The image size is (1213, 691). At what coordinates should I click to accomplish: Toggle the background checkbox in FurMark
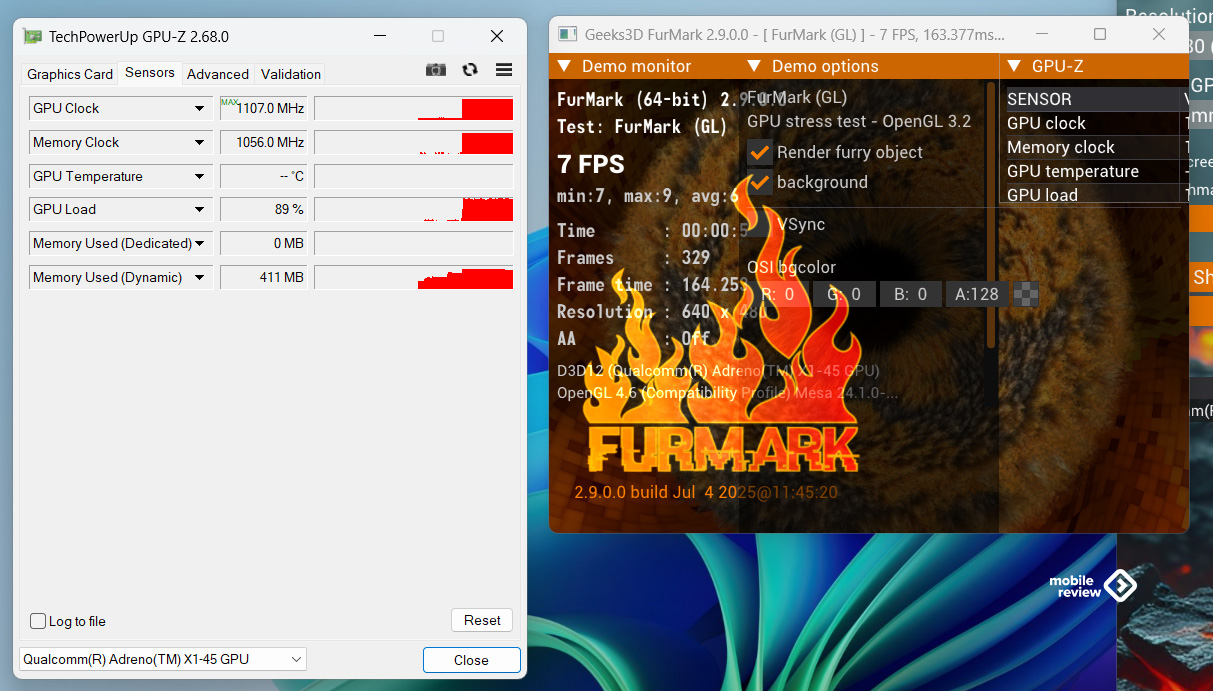coord(760,183)
